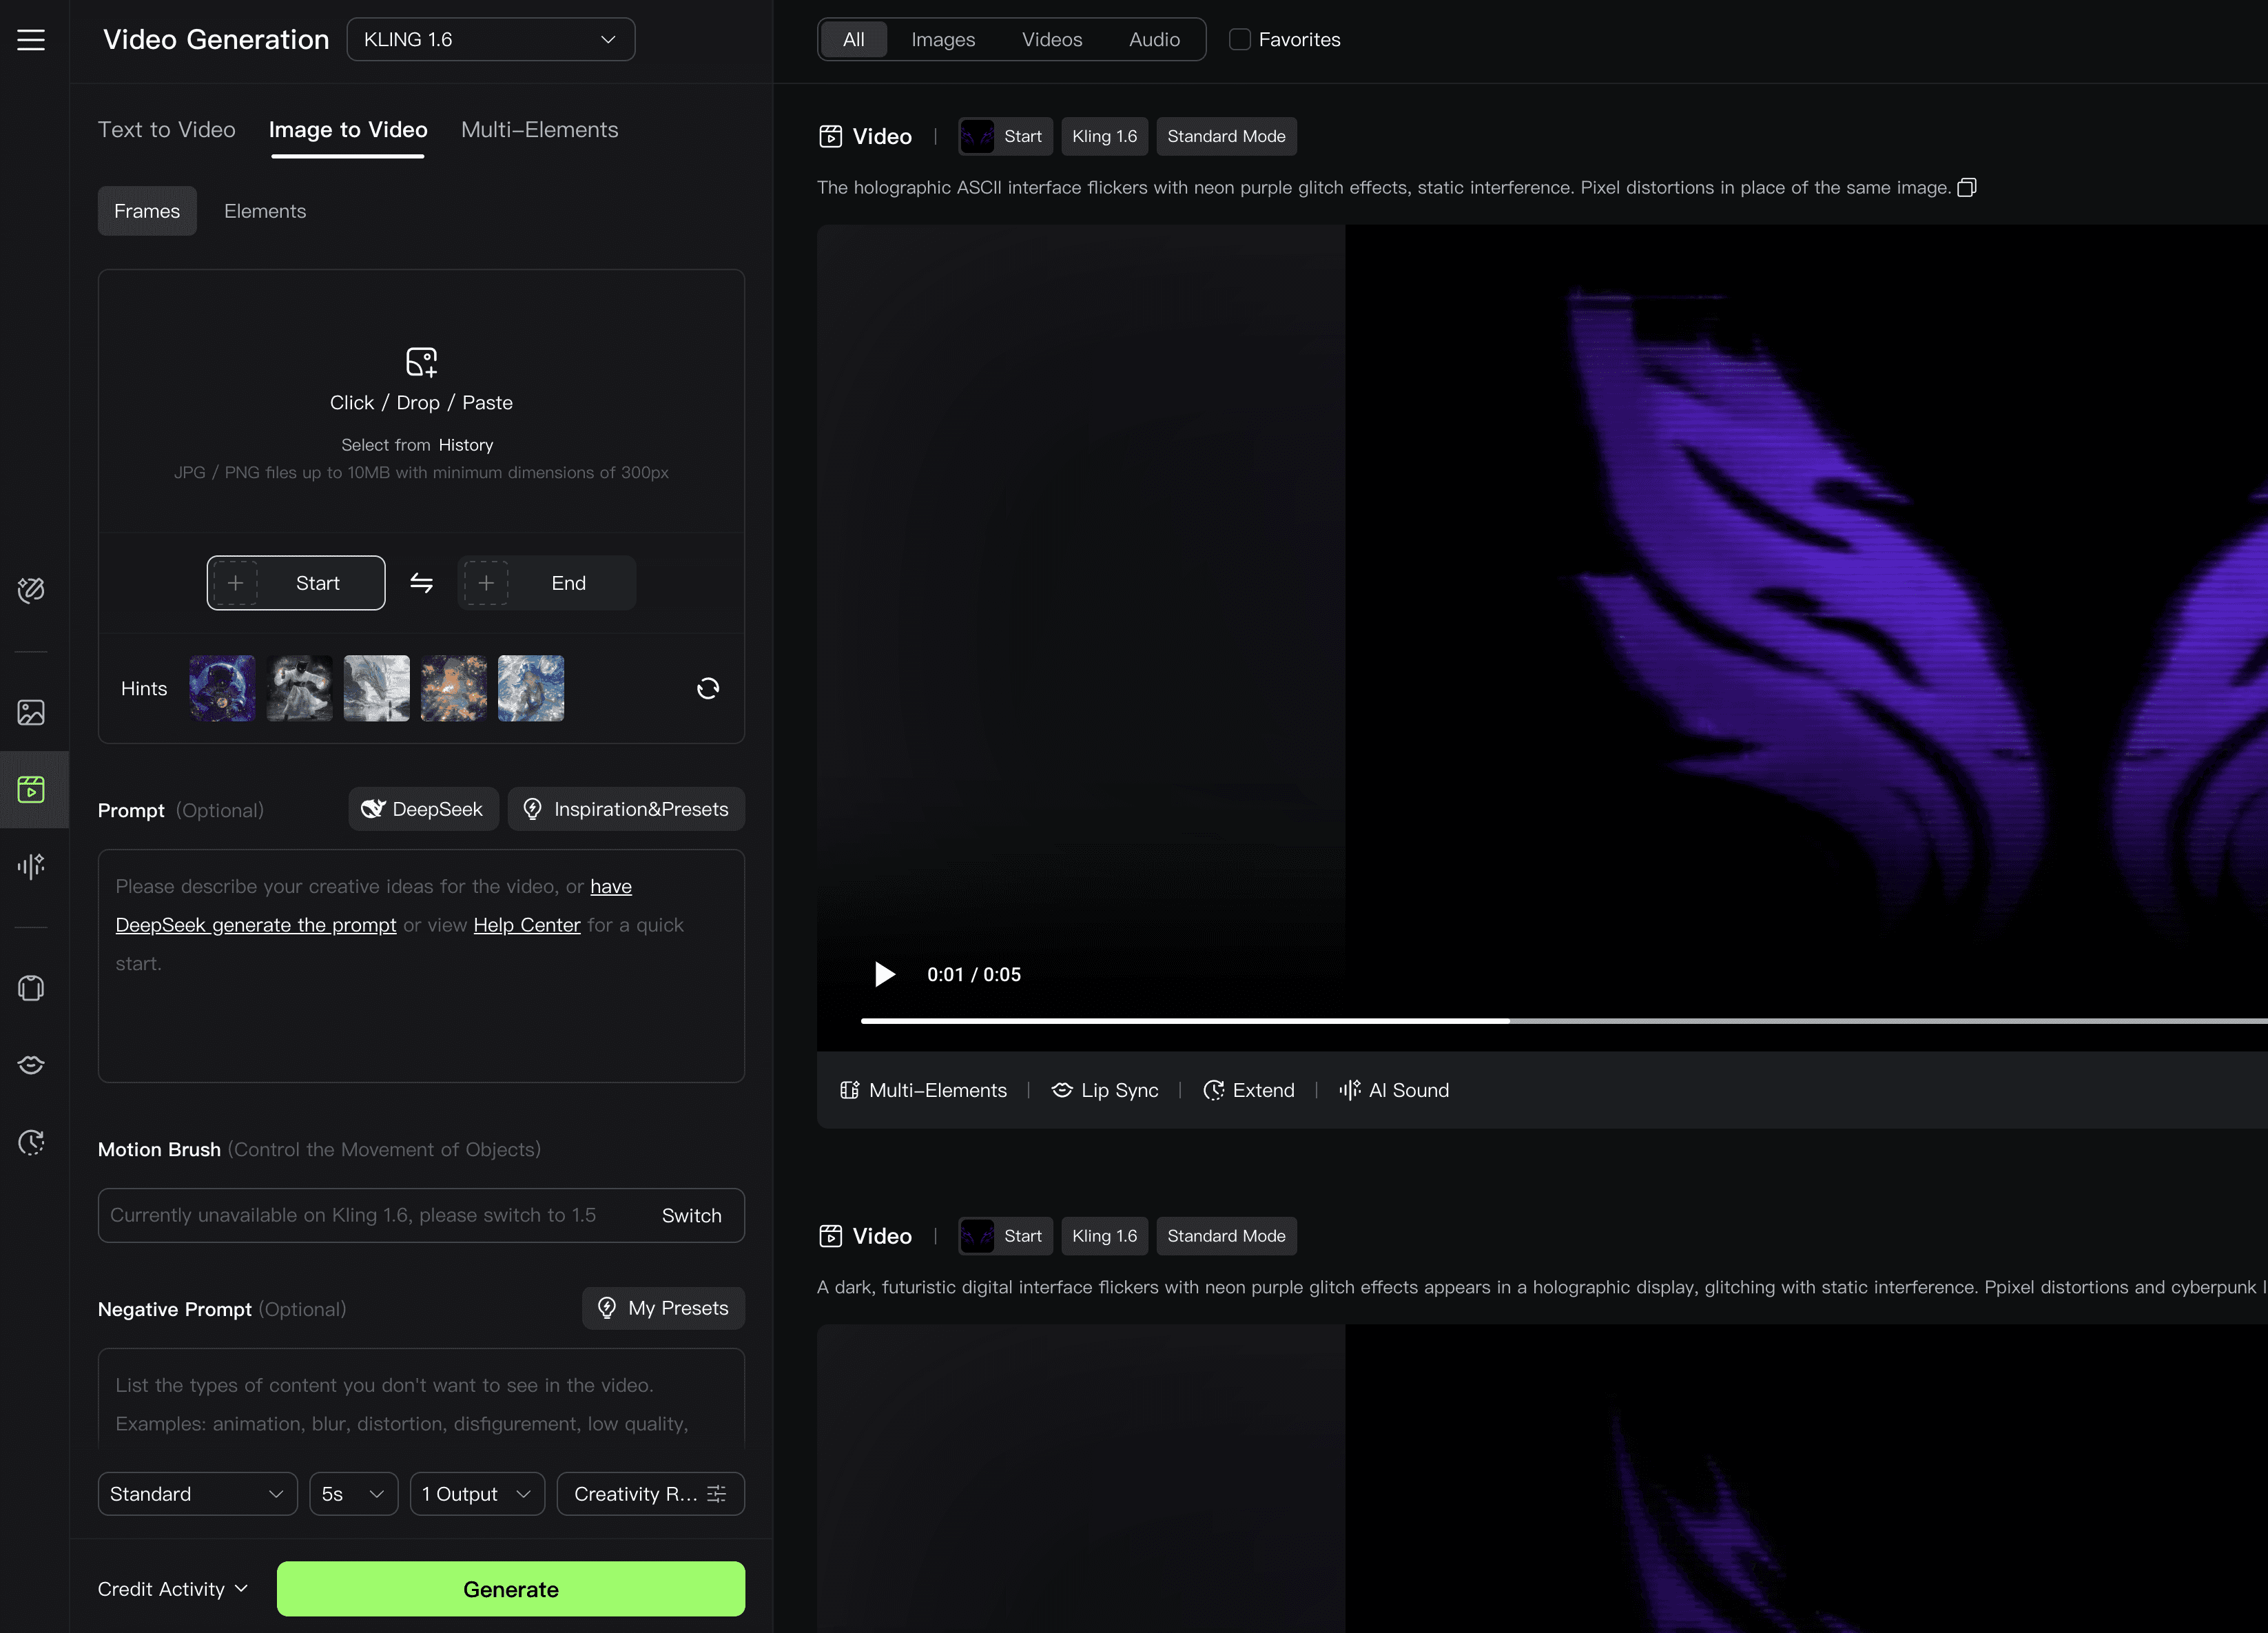This screenshot has width=2268, height=1633.
Task: Filter history by Images
Action: click(943, 40)
